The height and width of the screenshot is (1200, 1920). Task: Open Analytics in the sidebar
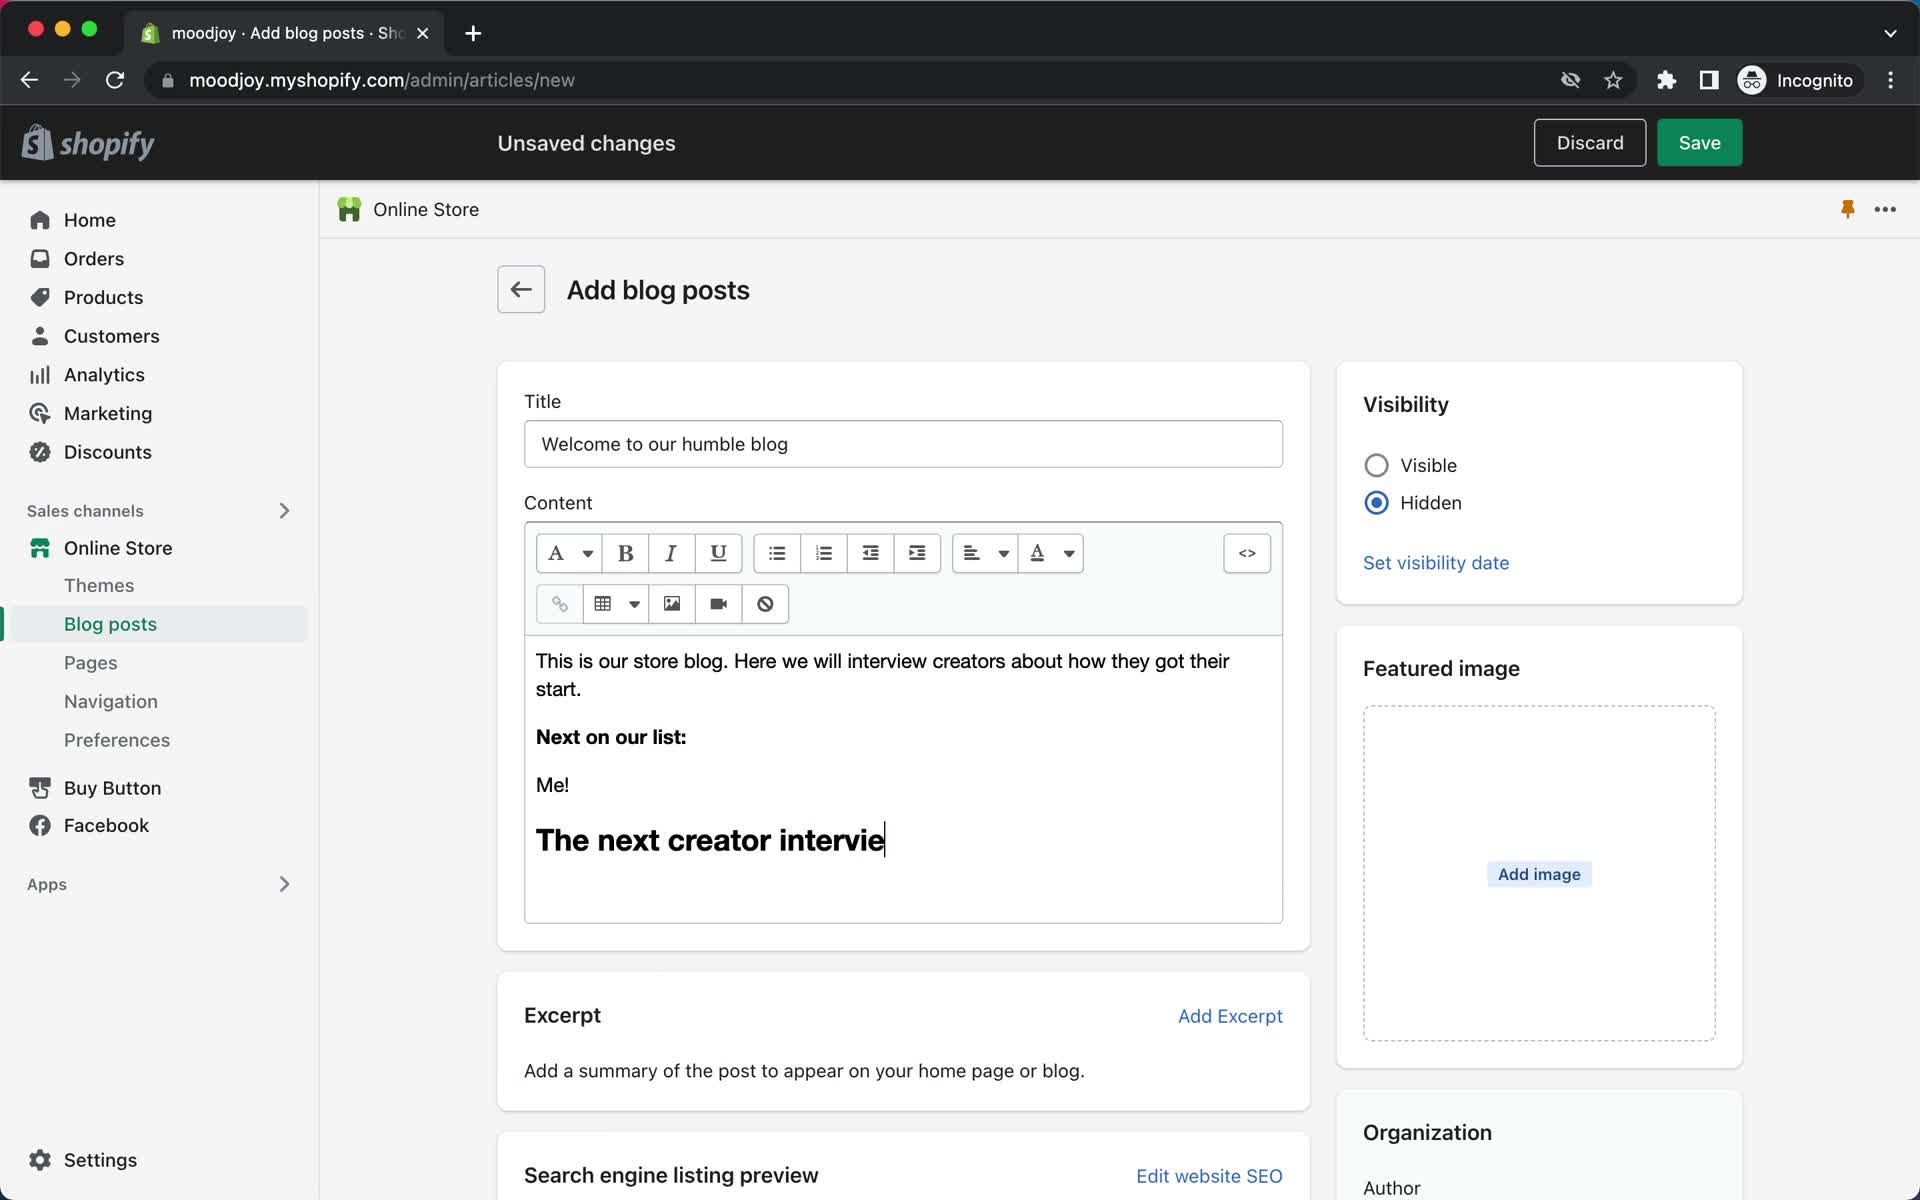pos(104,375)
